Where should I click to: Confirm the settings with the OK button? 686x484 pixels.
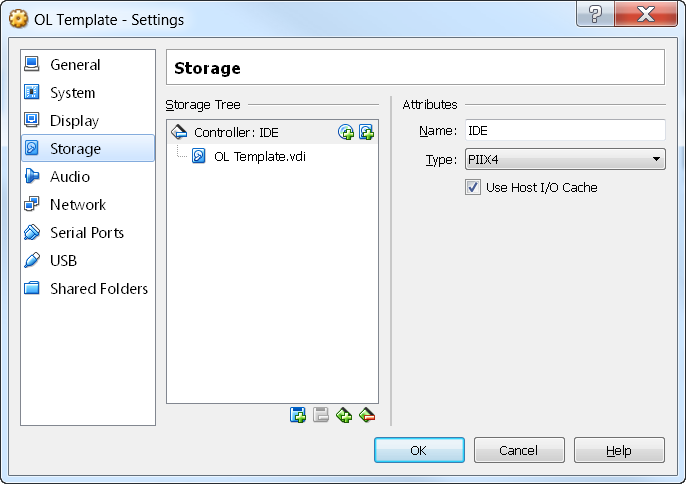pyautogui.click(x=419, y=450)
